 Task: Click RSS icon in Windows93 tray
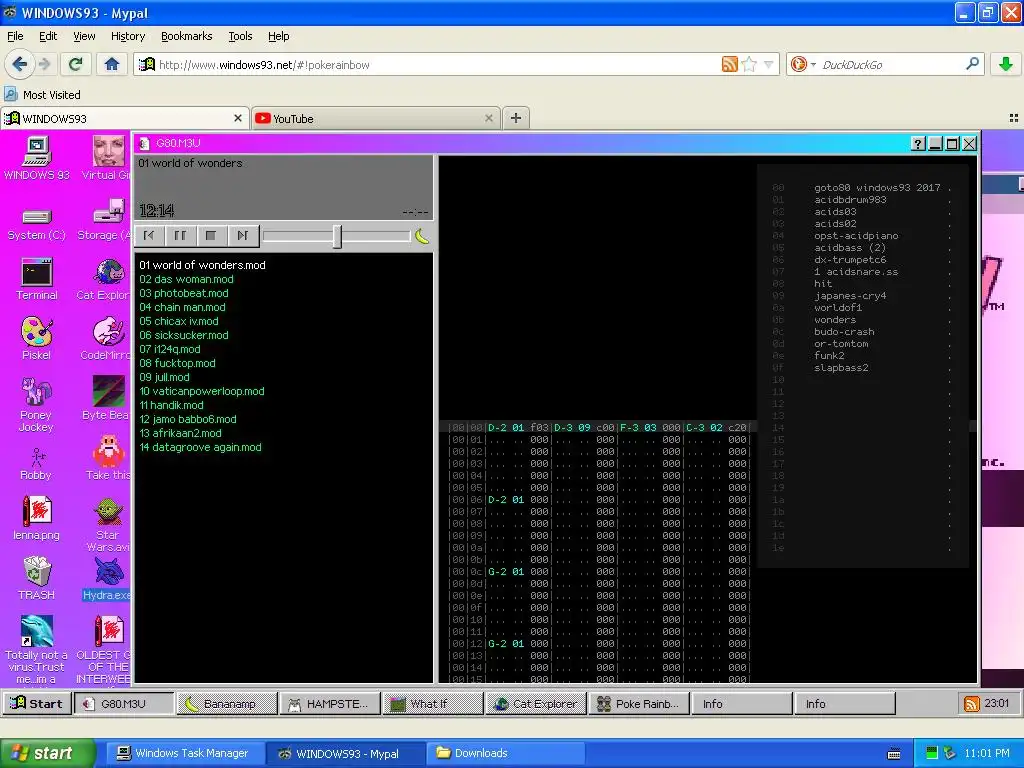click(x=972, y=703)
